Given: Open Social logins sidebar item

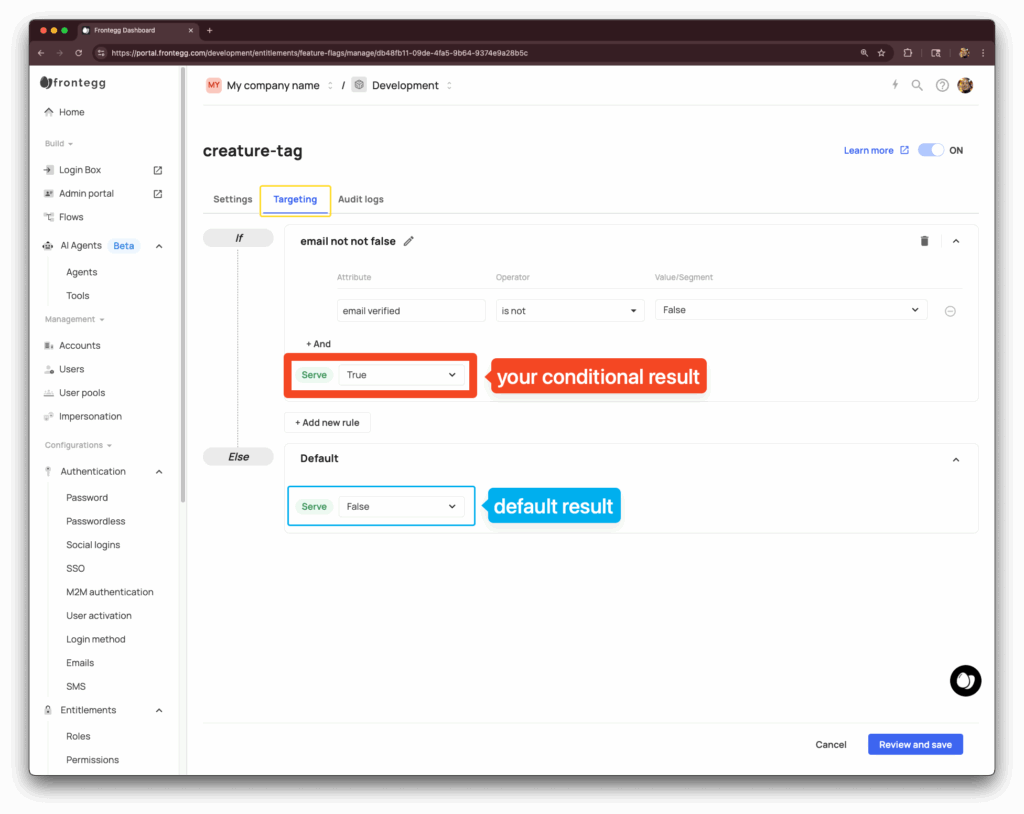Looking at the screenshot, I should (x=93, y=545).
